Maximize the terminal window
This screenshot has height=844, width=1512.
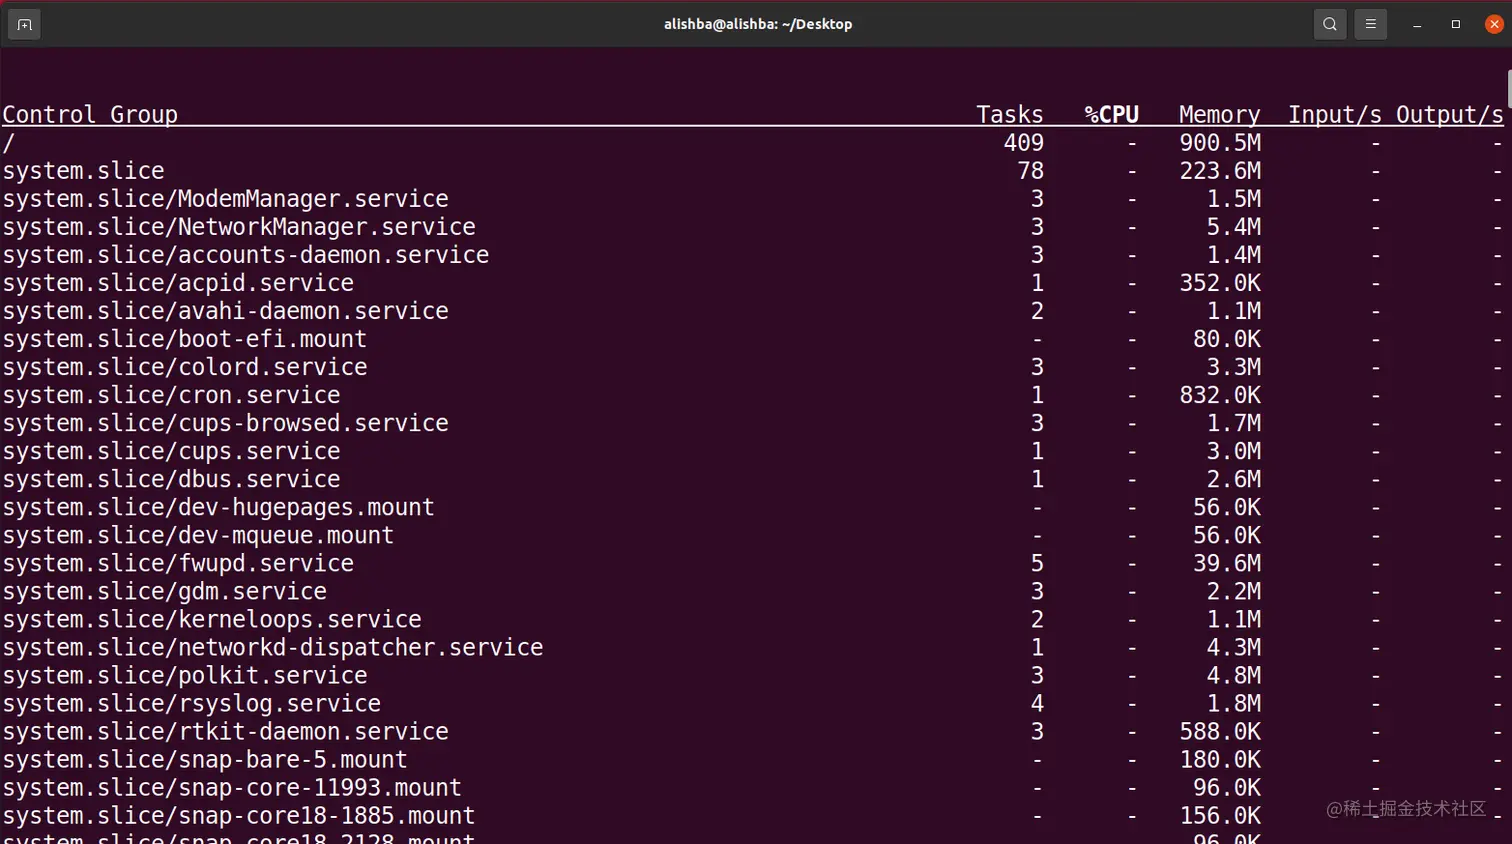coord(1456,24)
